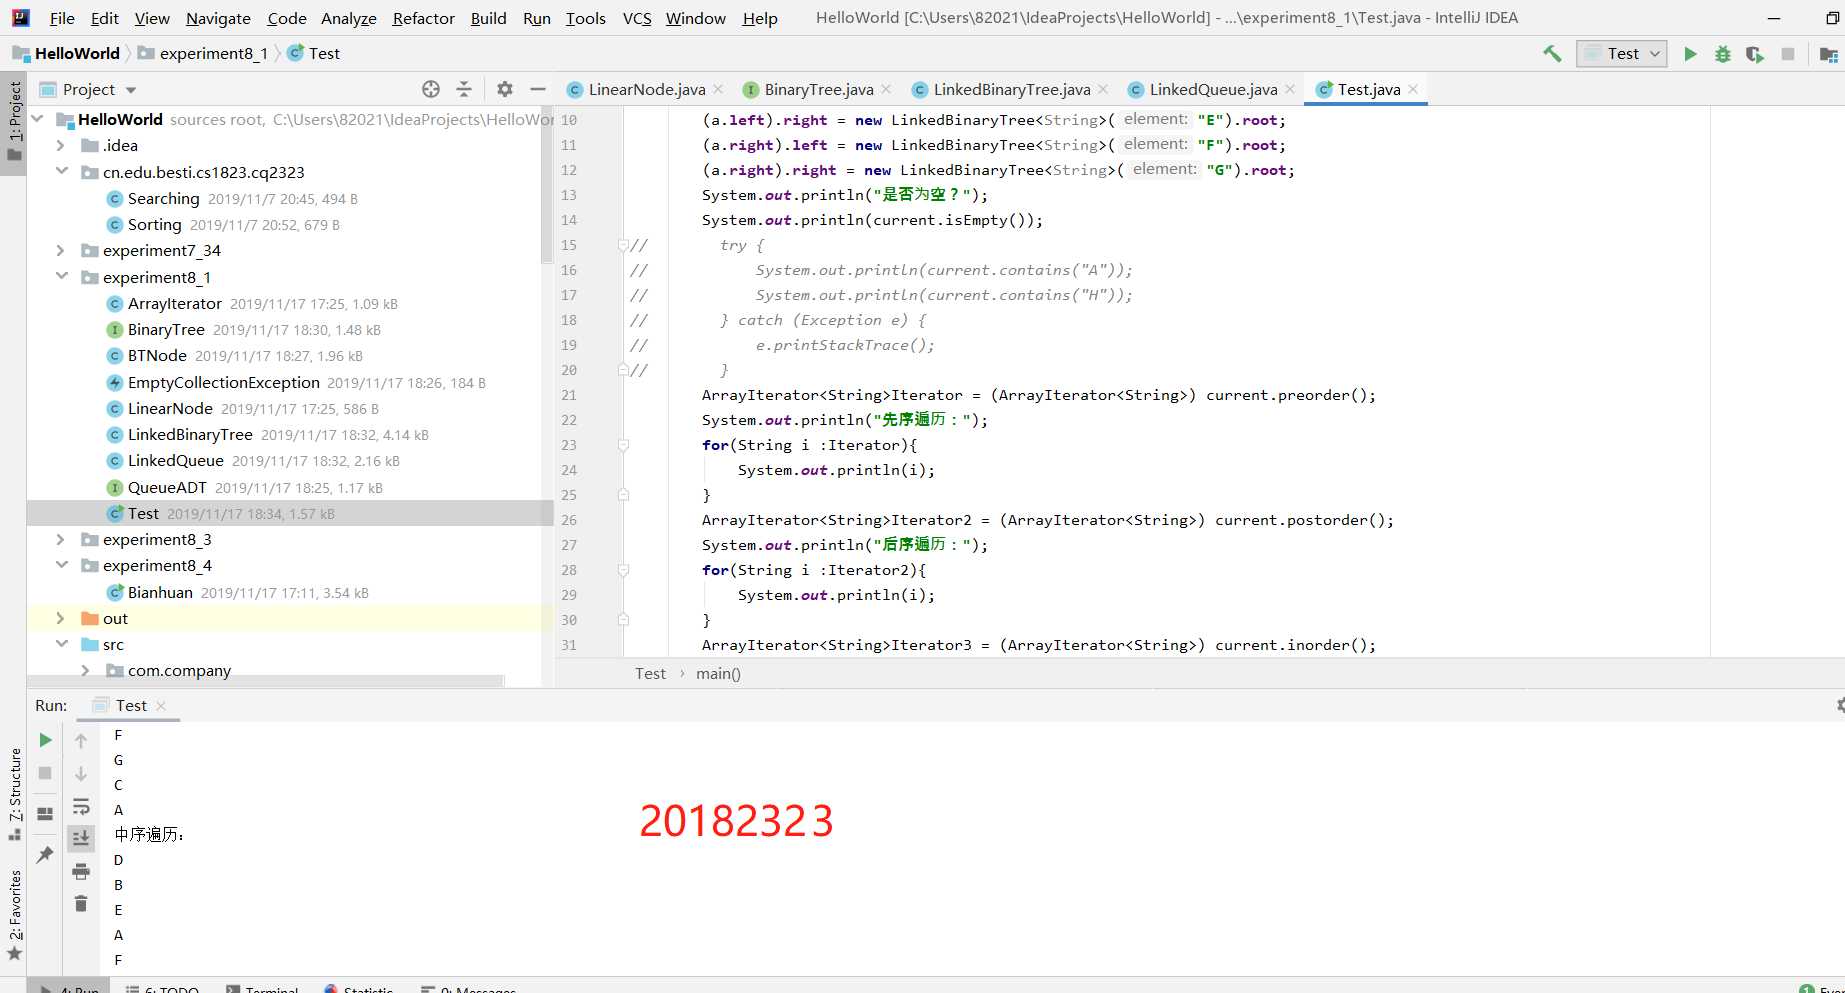Expand the .idea folder
Image resolution: width=1845 pixels, height=993 pixels.
(x=61, y=145)
